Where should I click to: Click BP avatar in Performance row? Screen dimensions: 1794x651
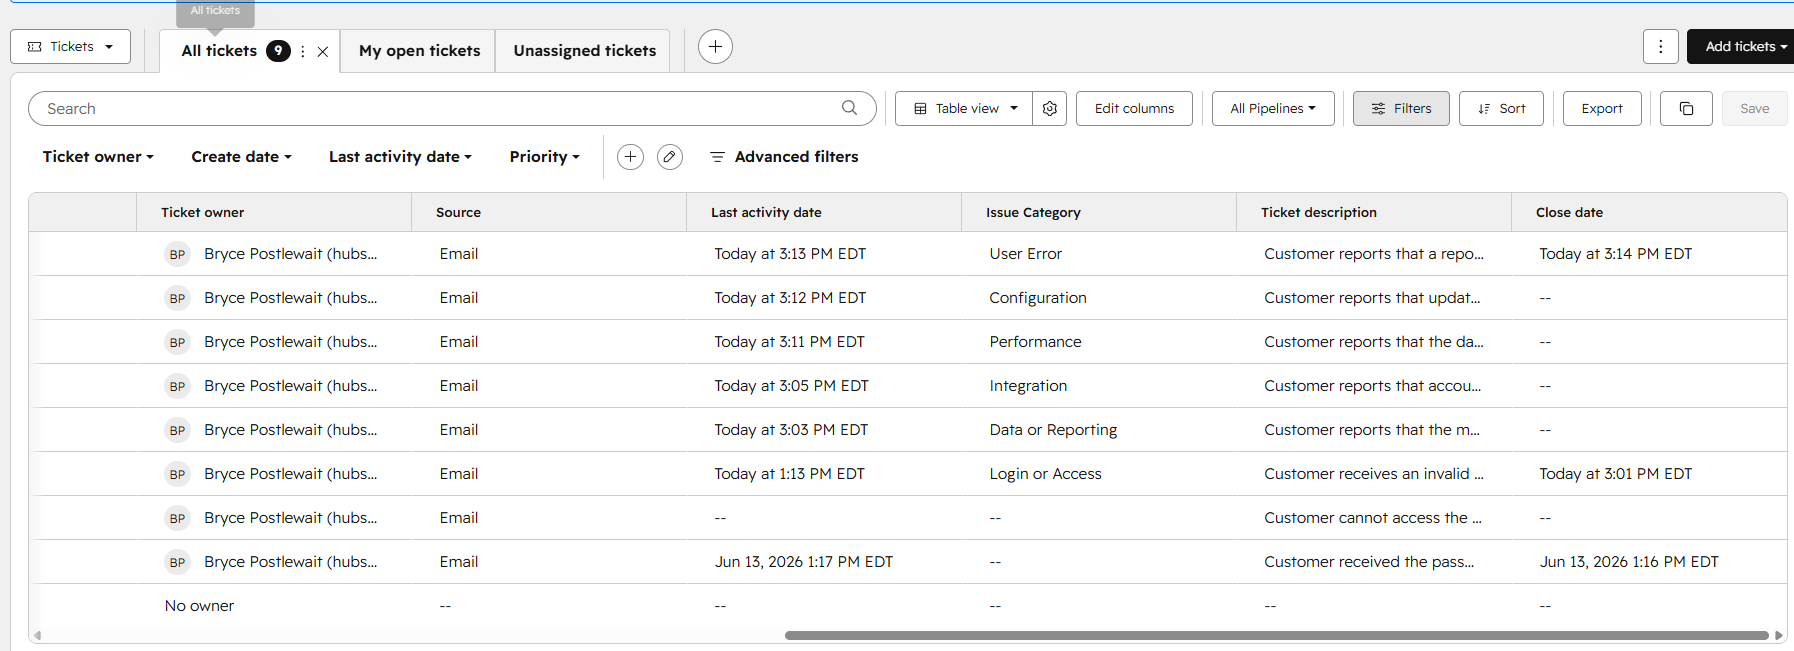(177, 342)
